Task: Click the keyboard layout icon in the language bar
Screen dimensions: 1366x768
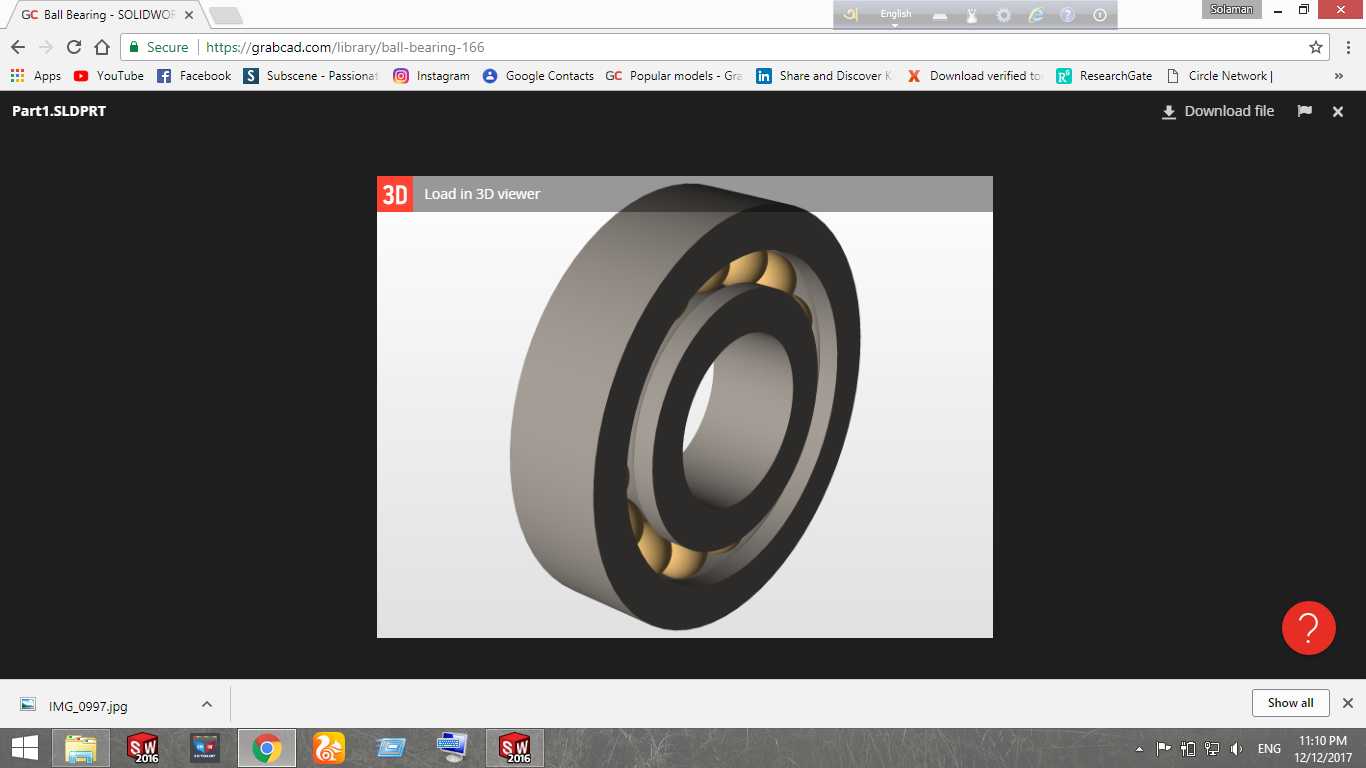Action: point(940,15)
